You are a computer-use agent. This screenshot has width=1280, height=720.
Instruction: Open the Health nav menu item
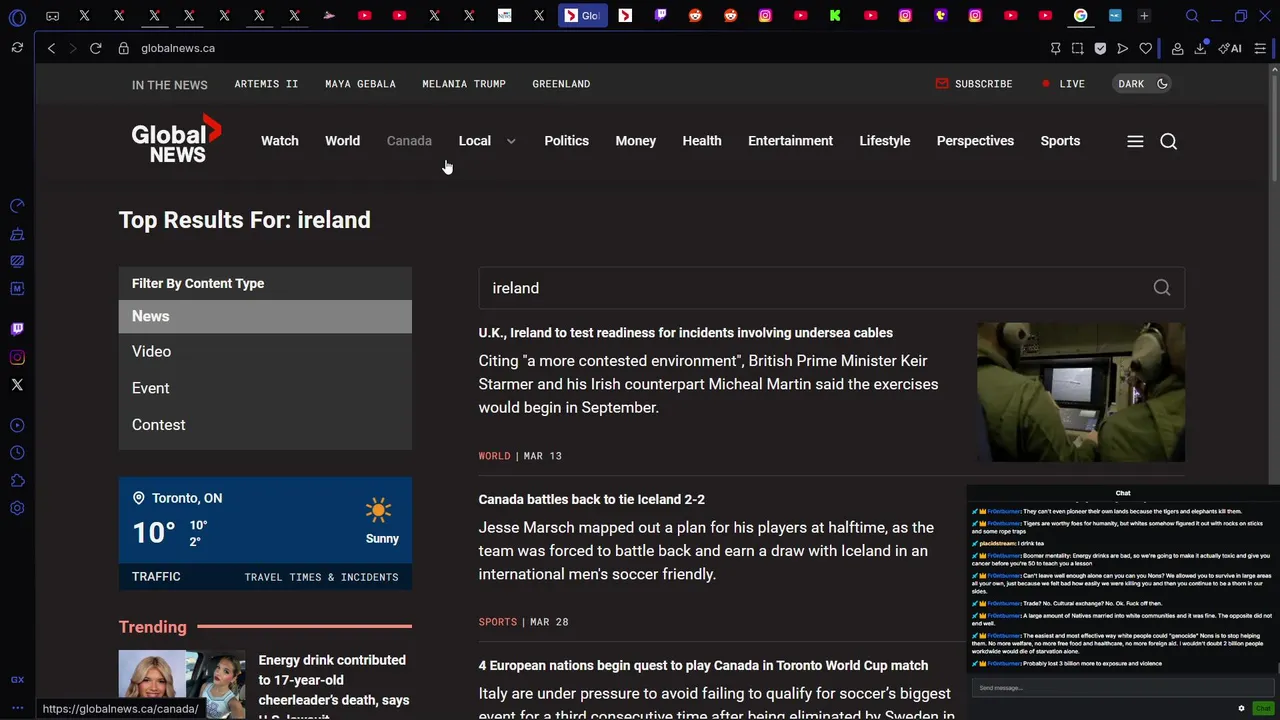click(x=702, y=141)
